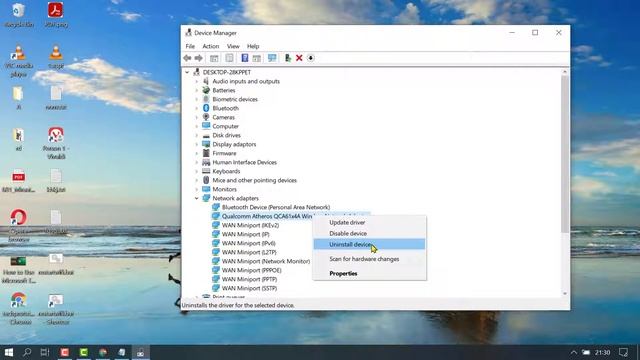Select the Qualcomm Atheros QCA61x4A adapter
The width and height of the screenshot is (640, 360).
267,216
